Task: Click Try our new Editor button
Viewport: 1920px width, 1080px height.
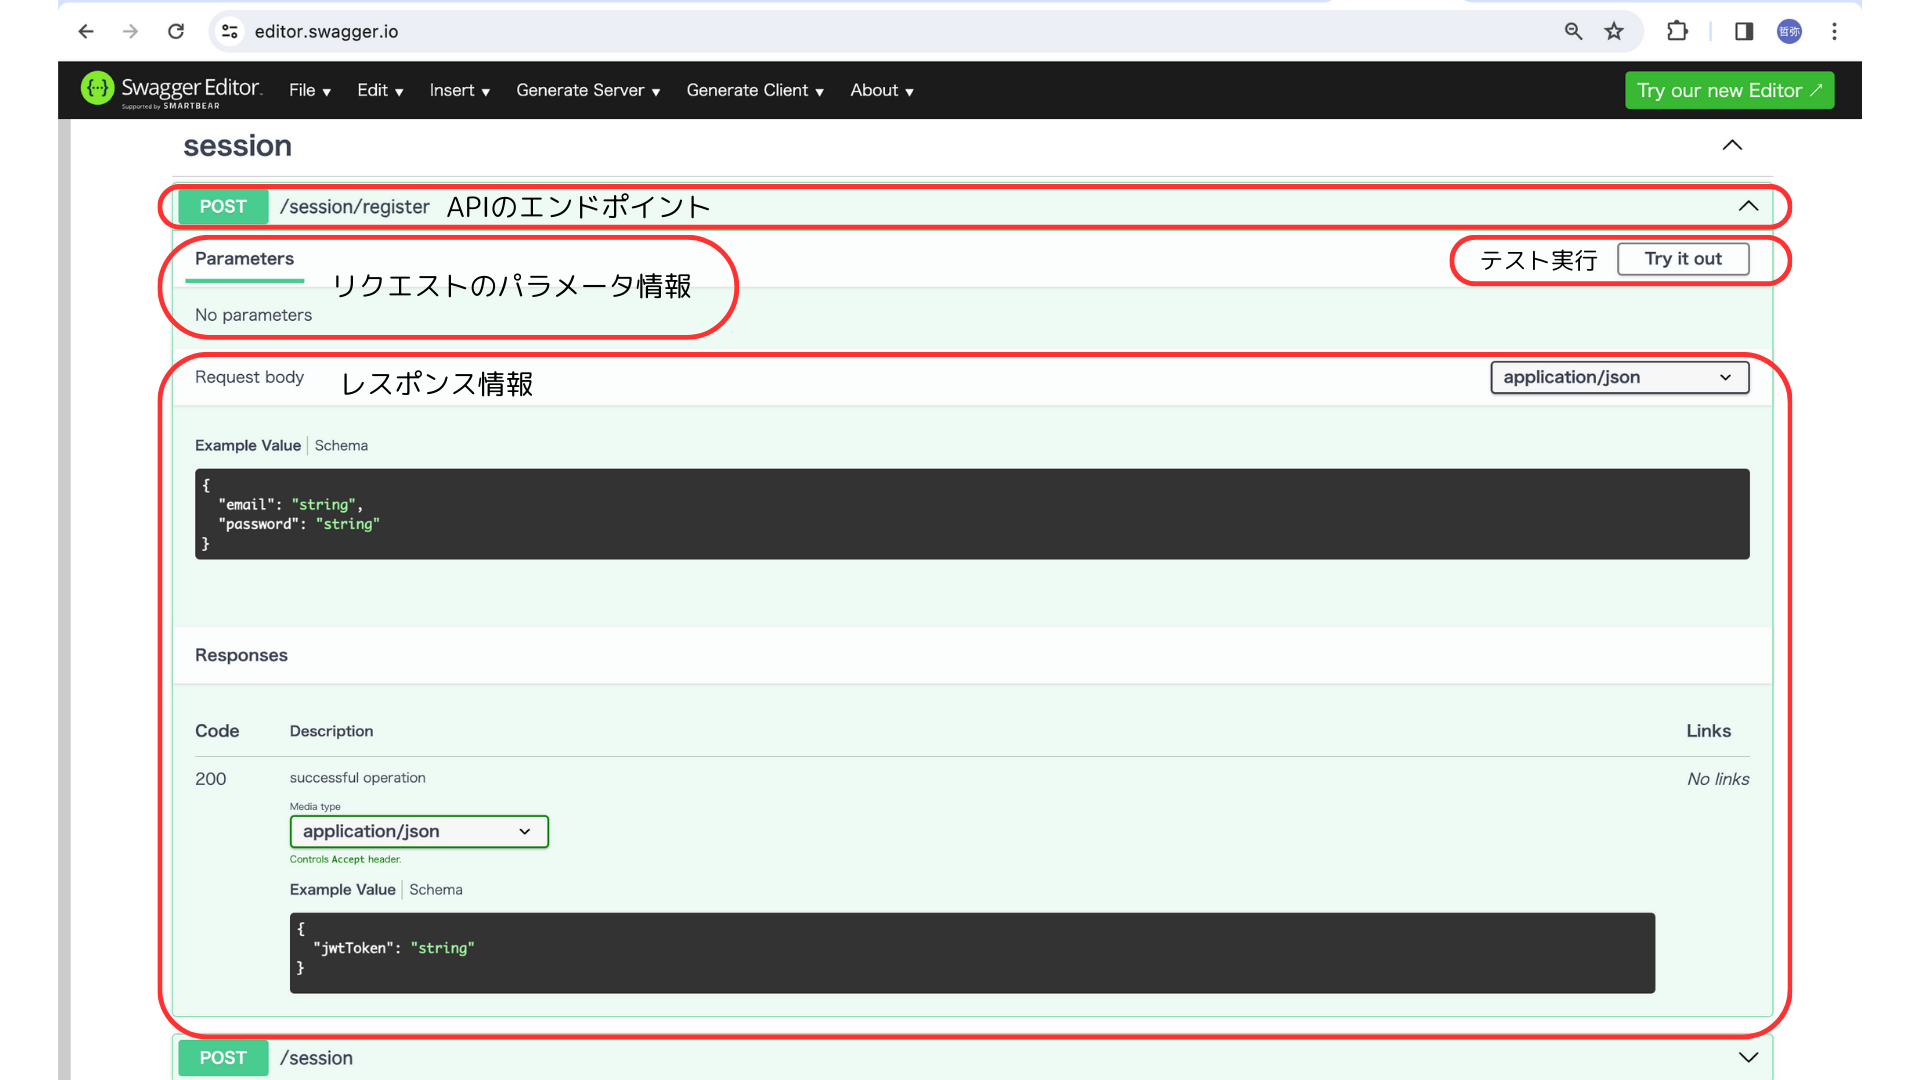Action: point(1729,90)
